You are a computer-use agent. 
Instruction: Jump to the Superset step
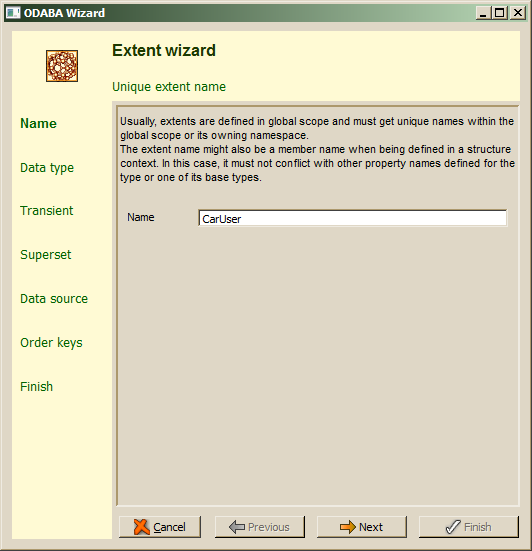tap(46, 255)
